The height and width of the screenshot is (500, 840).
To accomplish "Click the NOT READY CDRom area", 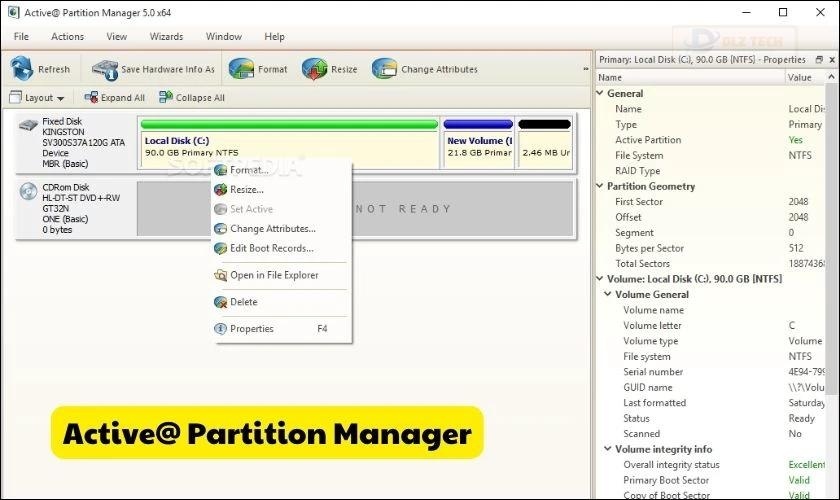I will point(405,208).
